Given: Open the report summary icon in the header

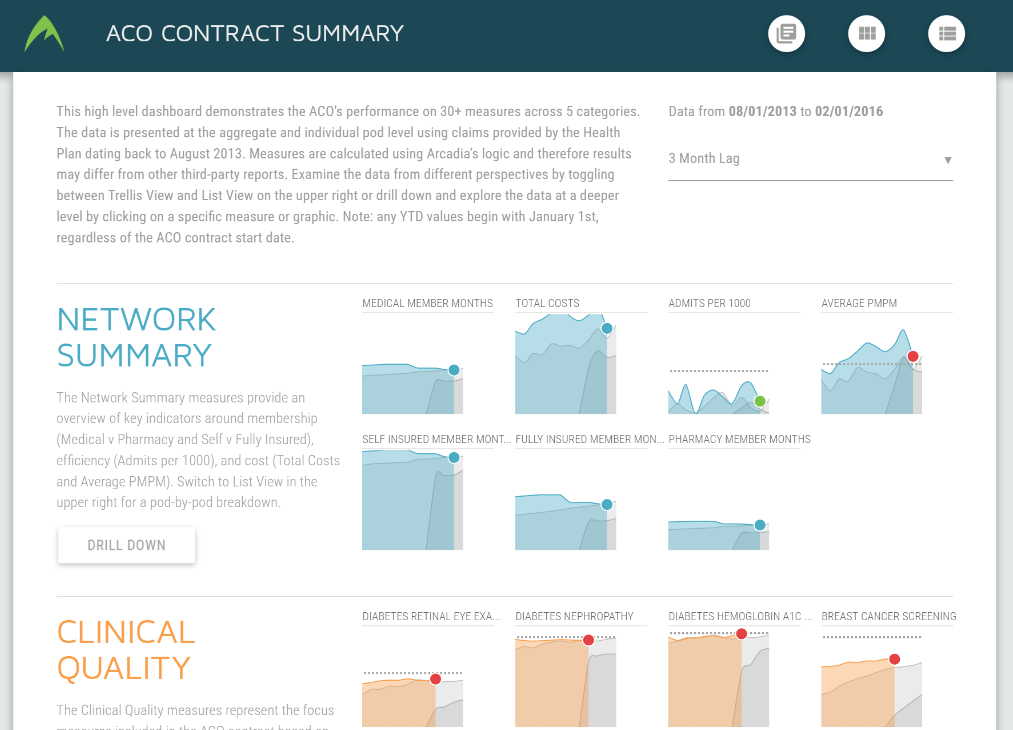Looking at the screenshot, I should [x=786, y=33].
